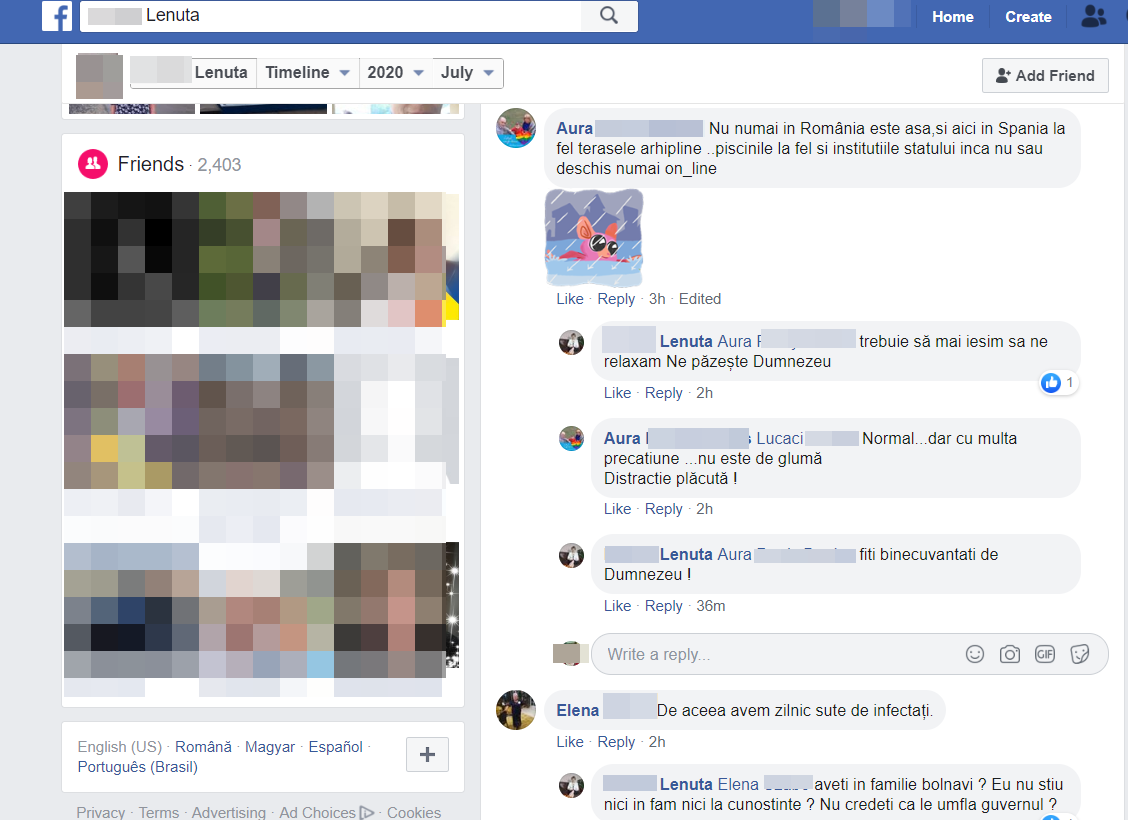This screenshot has width=1128, height=820.
Task: Like Aura's 'Distractie plăcută' reply
Action: (x=617, y=509)
